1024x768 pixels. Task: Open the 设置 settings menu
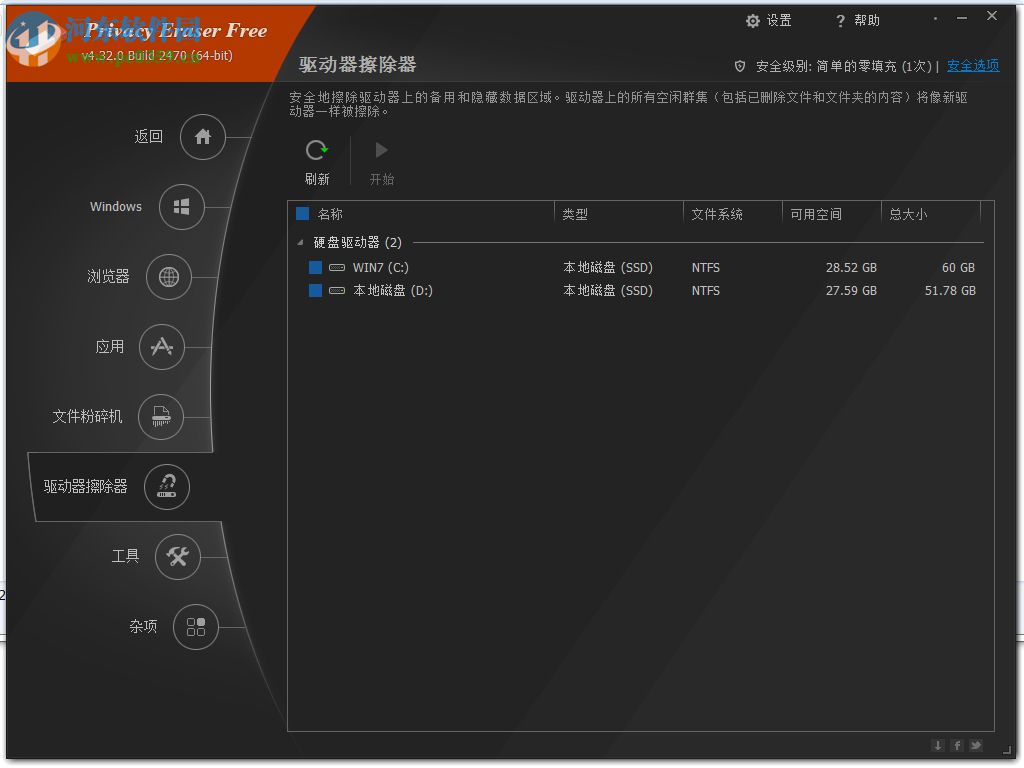pos(768,20)
